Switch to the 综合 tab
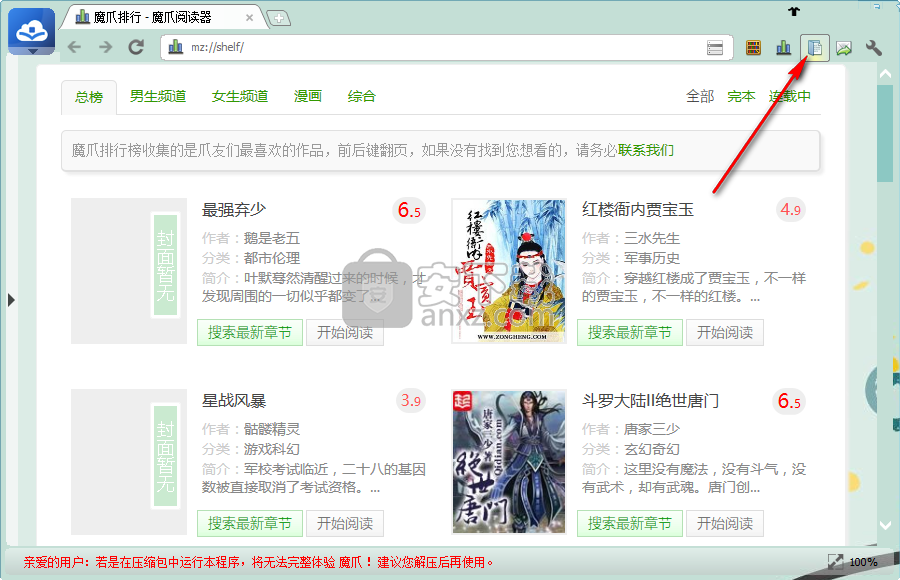This screenshot has width=900, height=580. pyautogui.click(x=362, y=96)
